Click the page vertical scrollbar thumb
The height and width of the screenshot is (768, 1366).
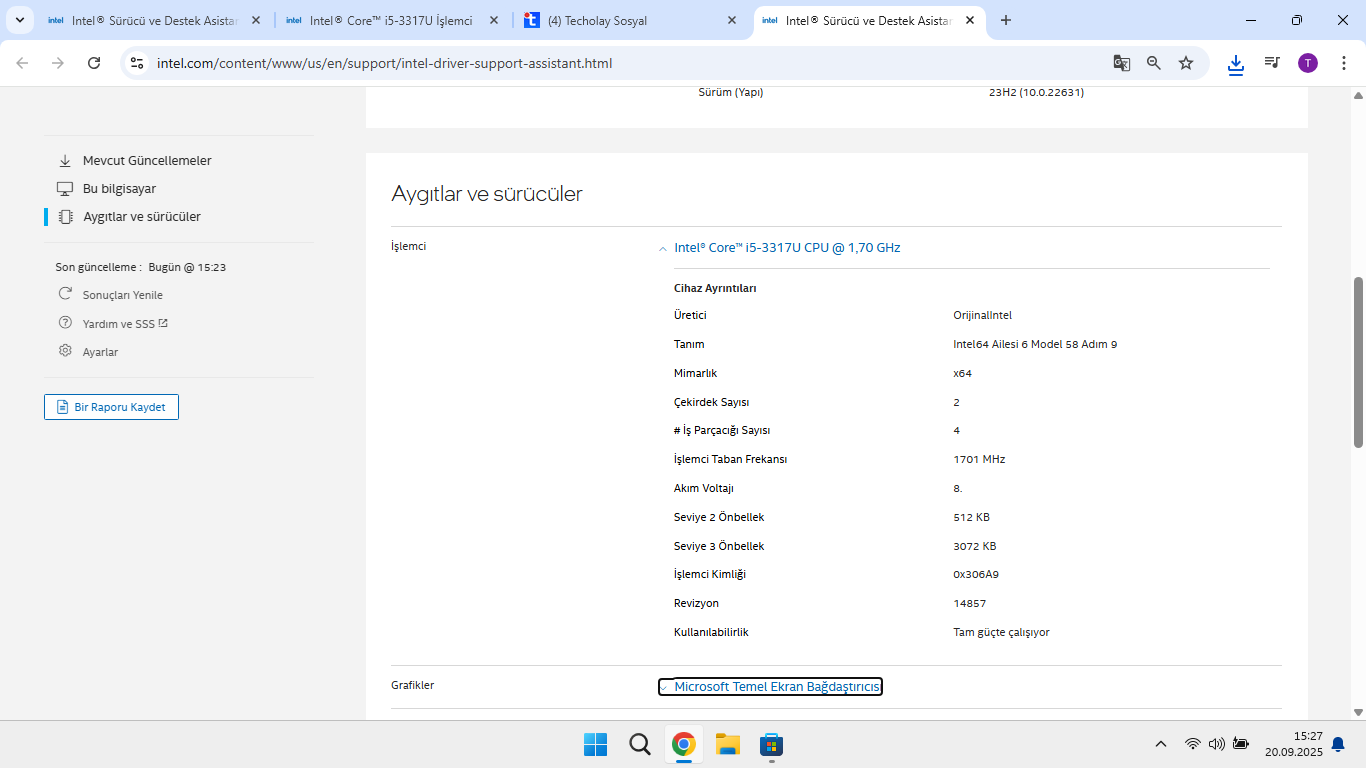point(1358,362)
